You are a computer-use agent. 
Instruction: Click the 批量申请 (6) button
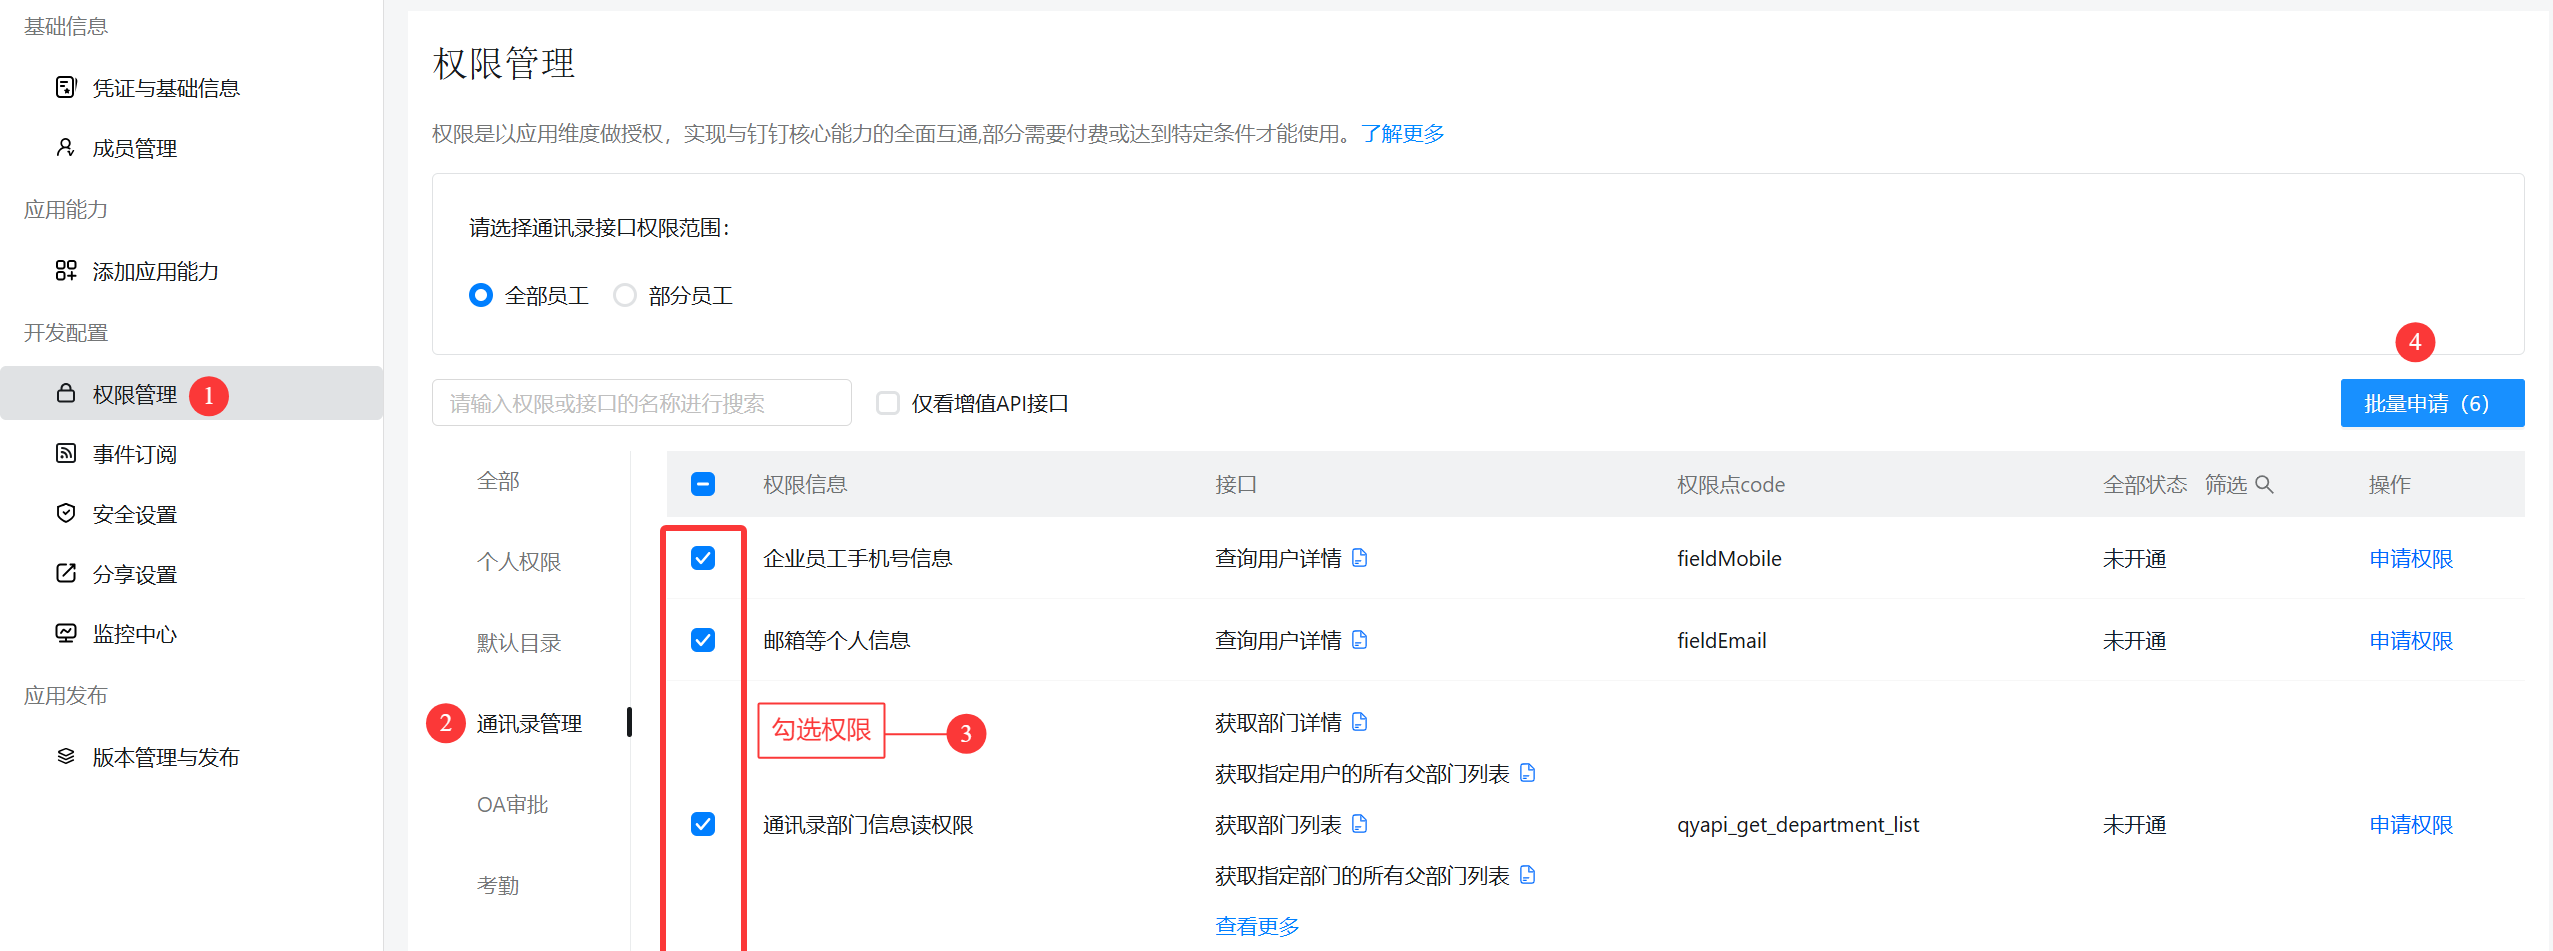(x=2431, y=403)
